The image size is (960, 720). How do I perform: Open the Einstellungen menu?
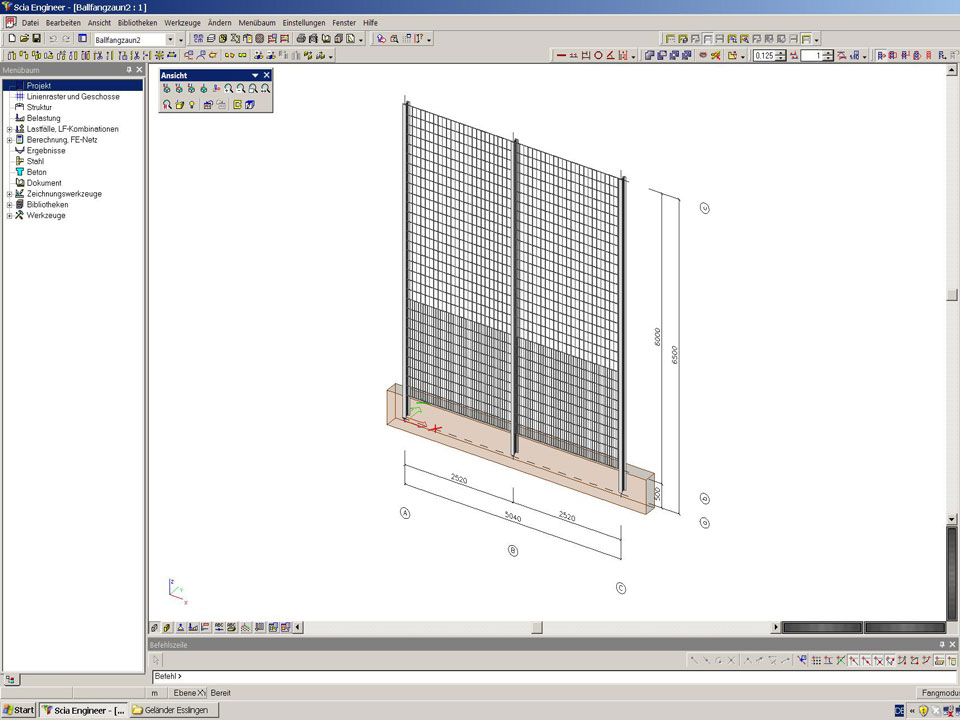click(x=304, y=22)
